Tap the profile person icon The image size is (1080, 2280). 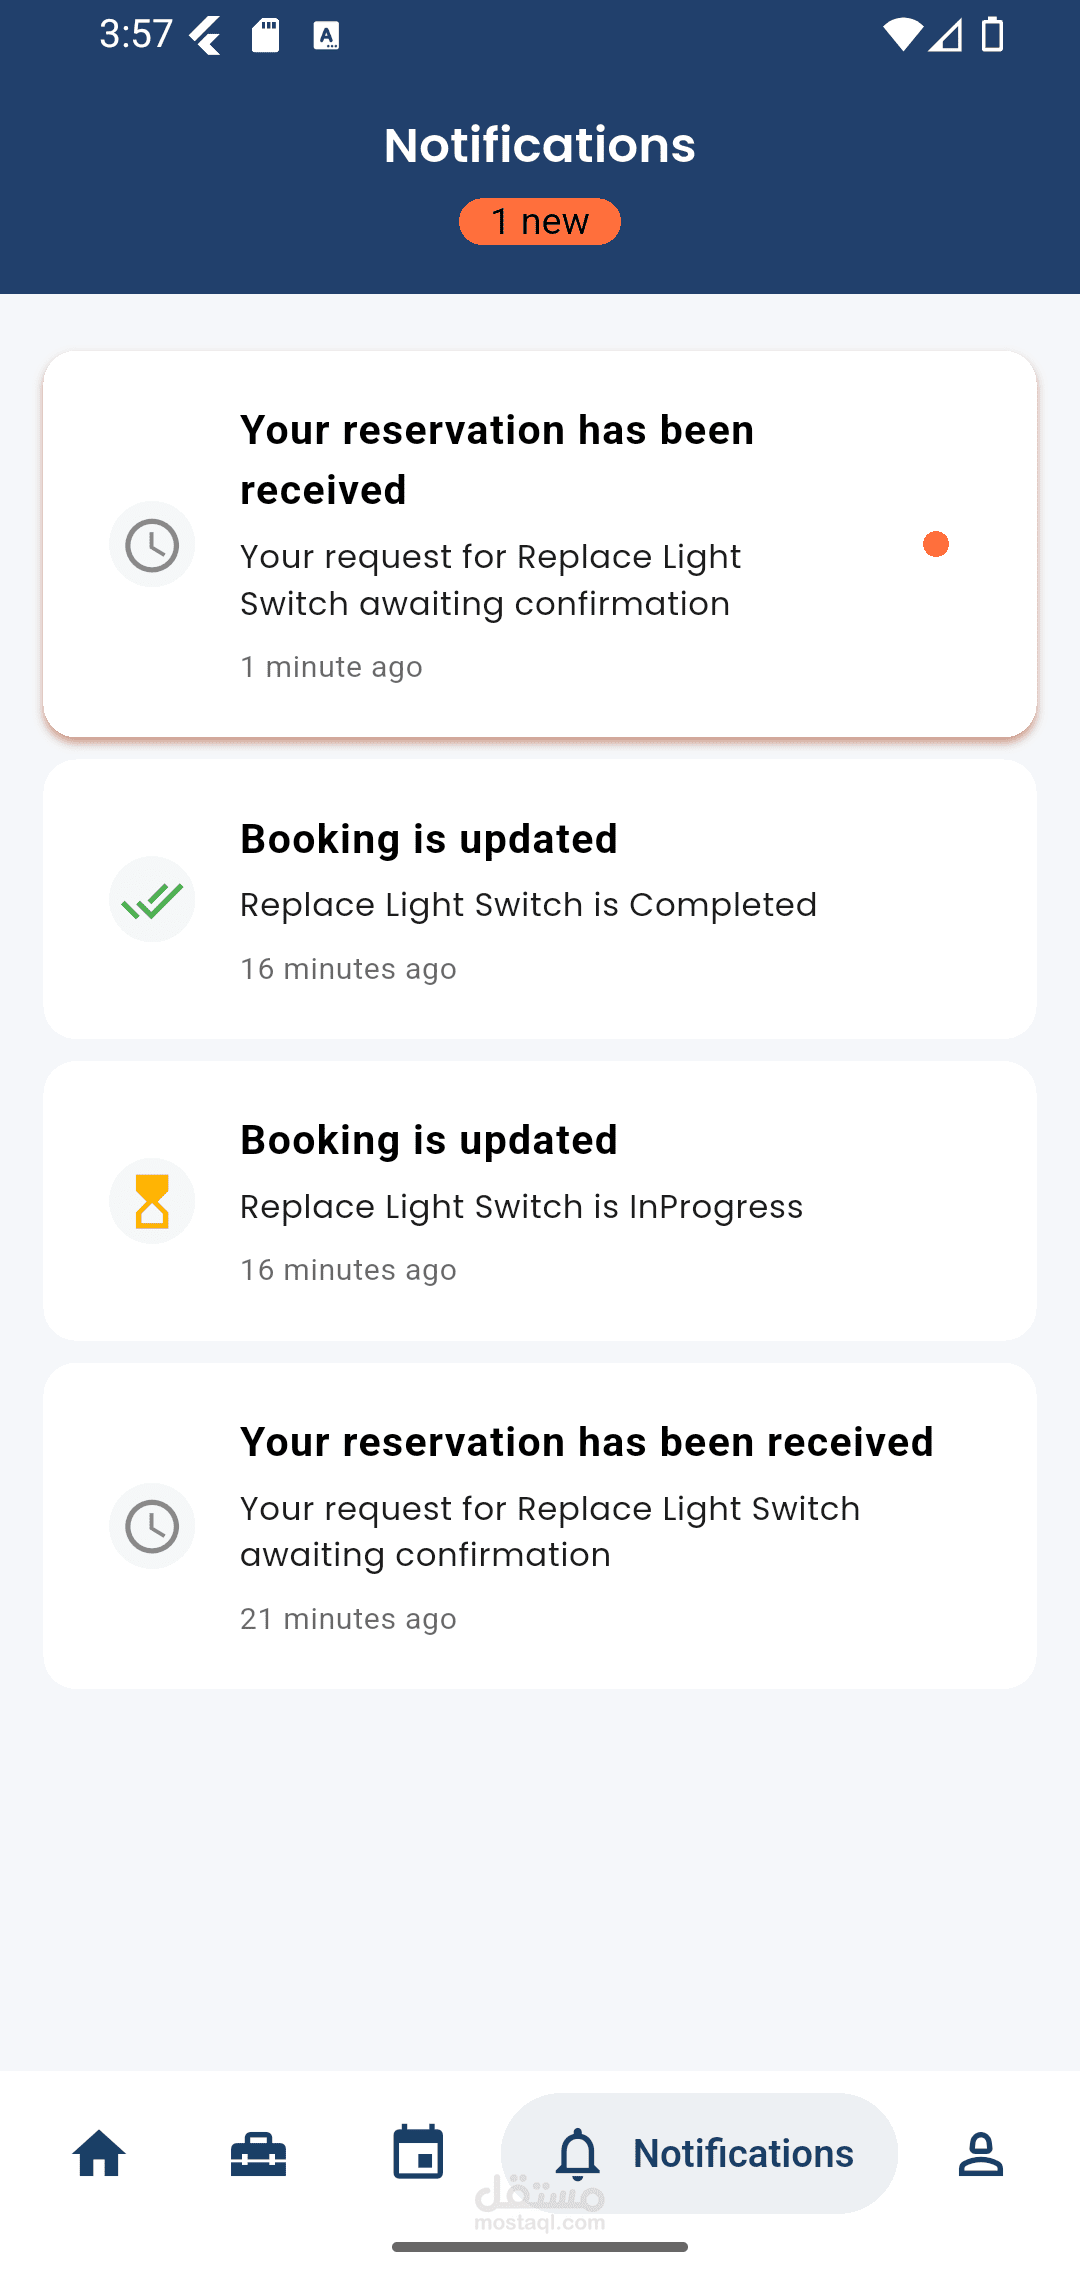[980, 2153]
